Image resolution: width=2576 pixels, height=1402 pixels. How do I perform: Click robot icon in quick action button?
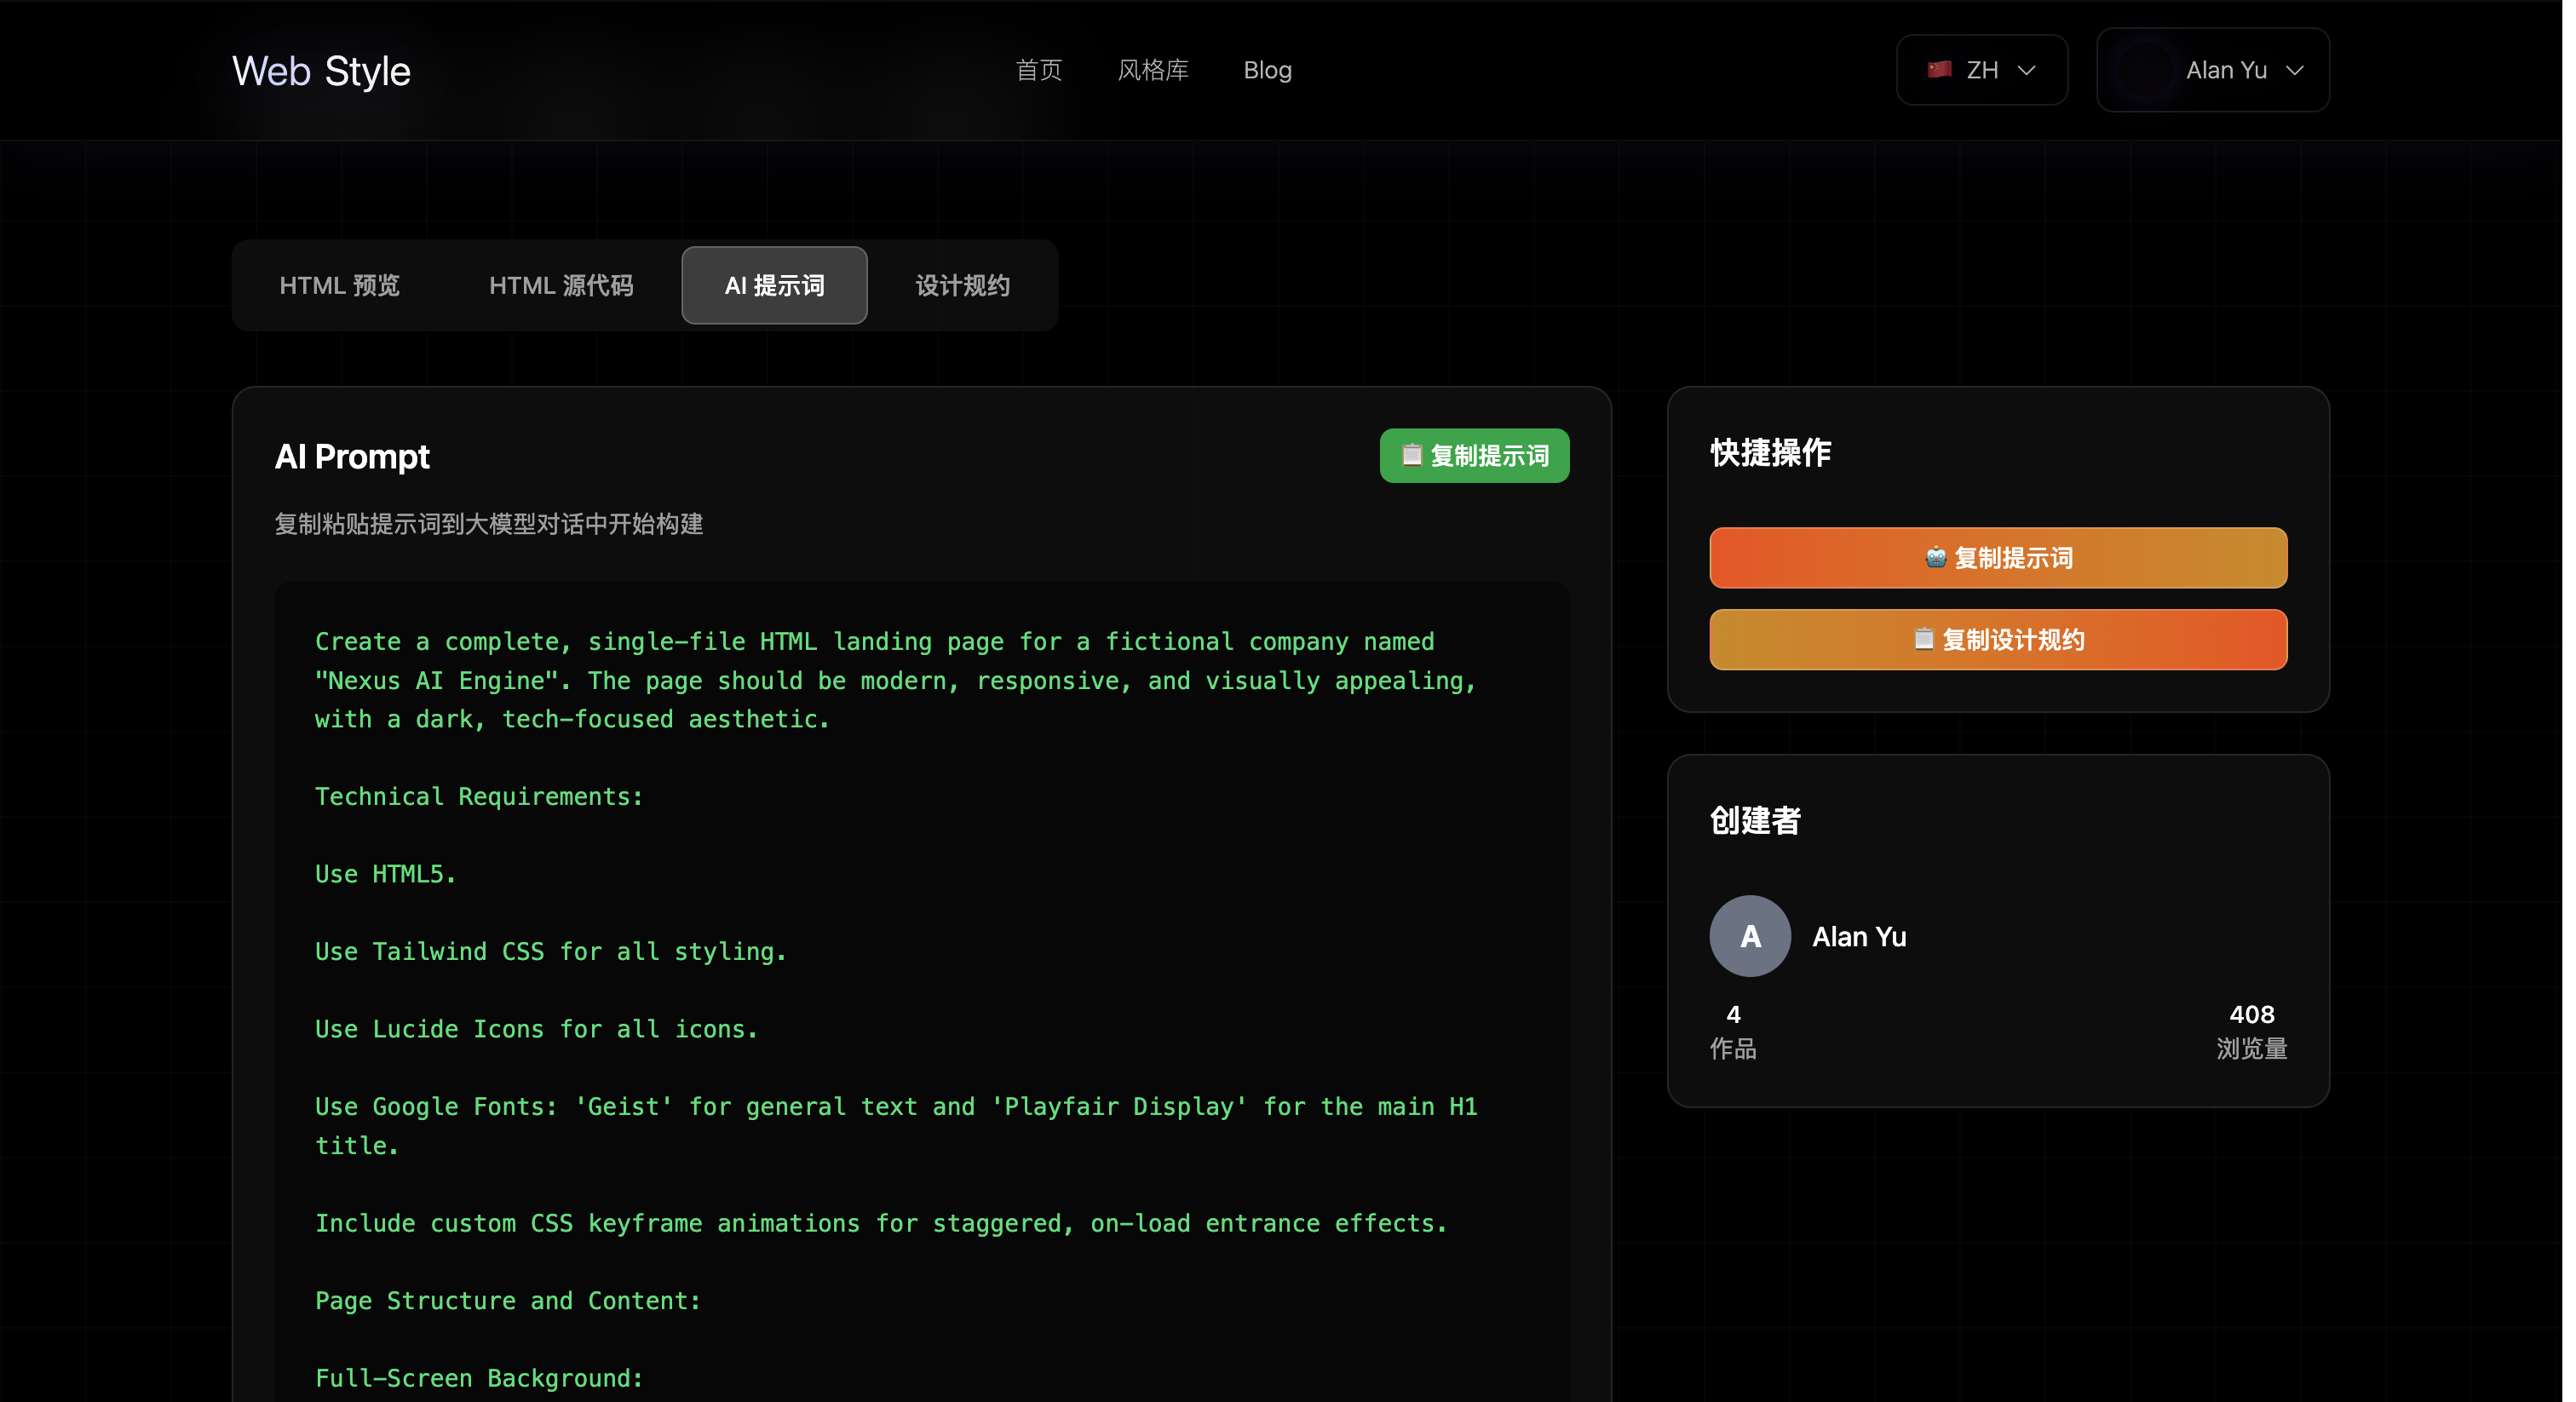1935,558
